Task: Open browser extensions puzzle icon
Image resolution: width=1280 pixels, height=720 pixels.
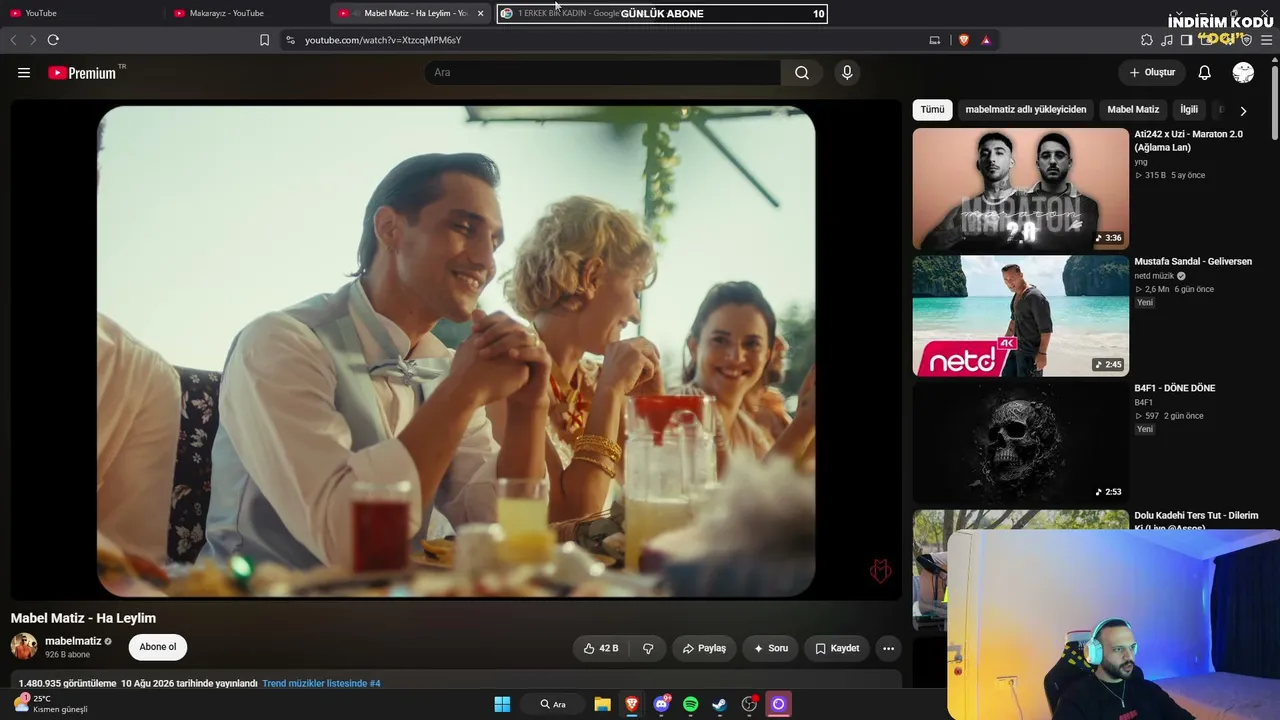Action: 1147,40
